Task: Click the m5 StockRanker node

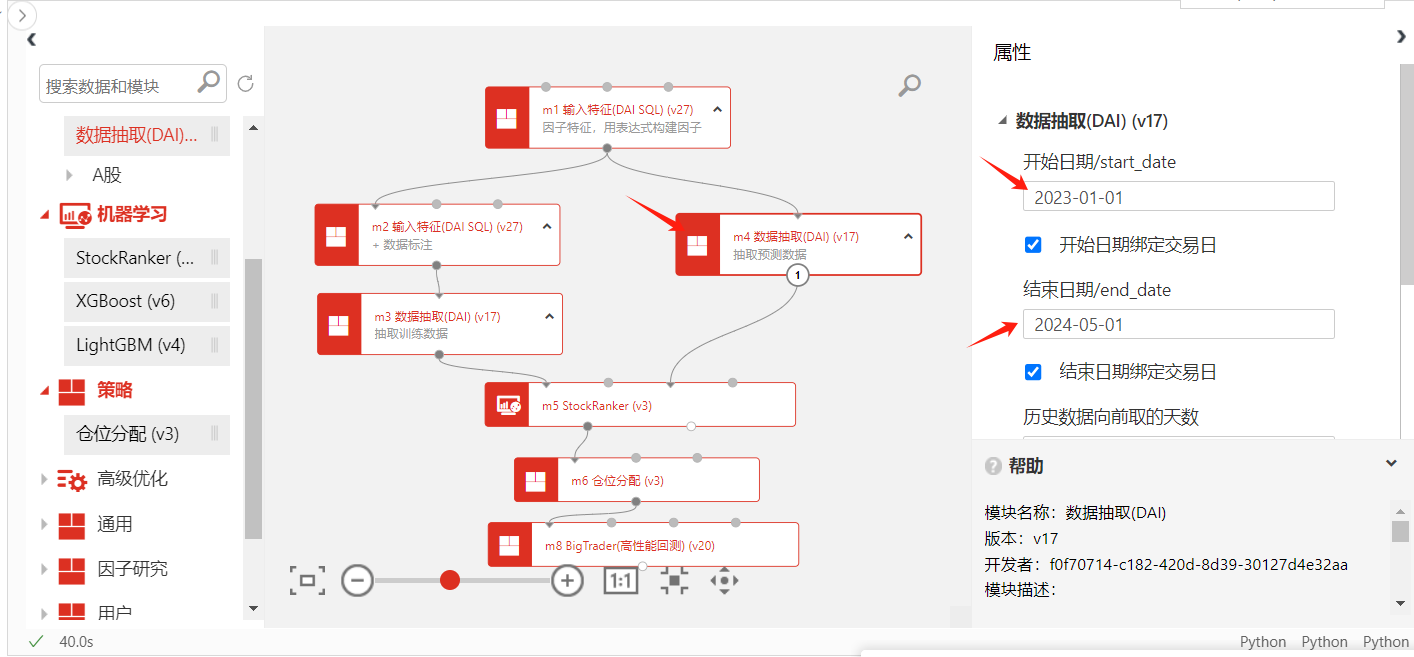Action: click(x=640, y=405)
